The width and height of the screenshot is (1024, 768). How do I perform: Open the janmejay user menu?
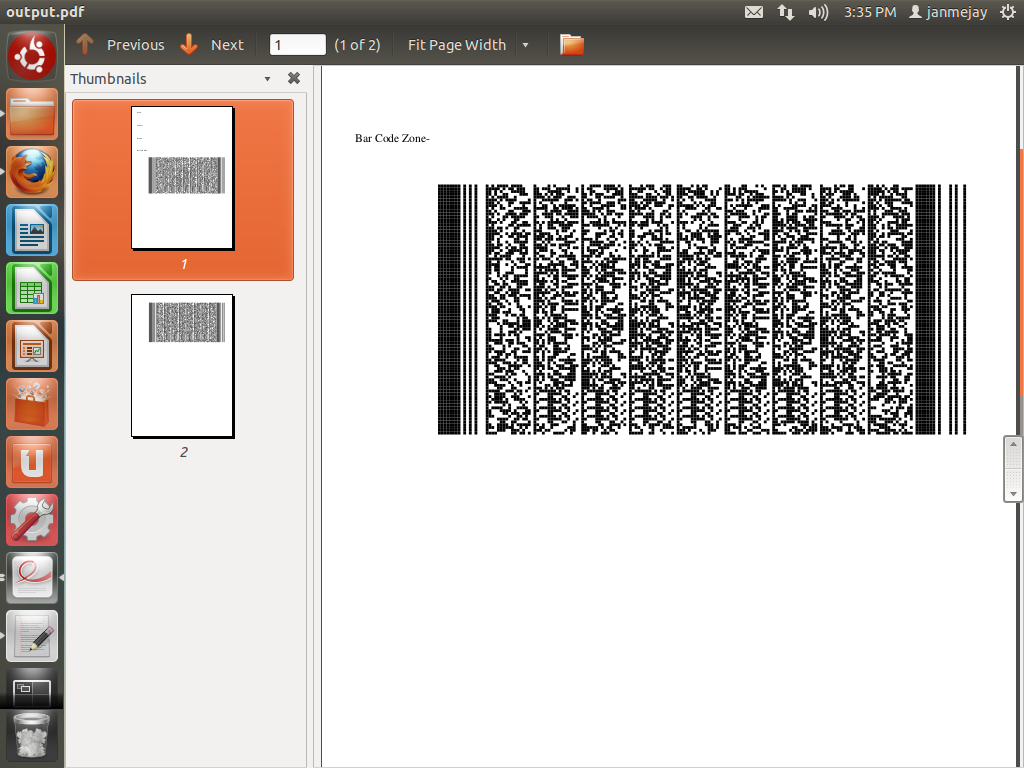(x=946, y=12)
